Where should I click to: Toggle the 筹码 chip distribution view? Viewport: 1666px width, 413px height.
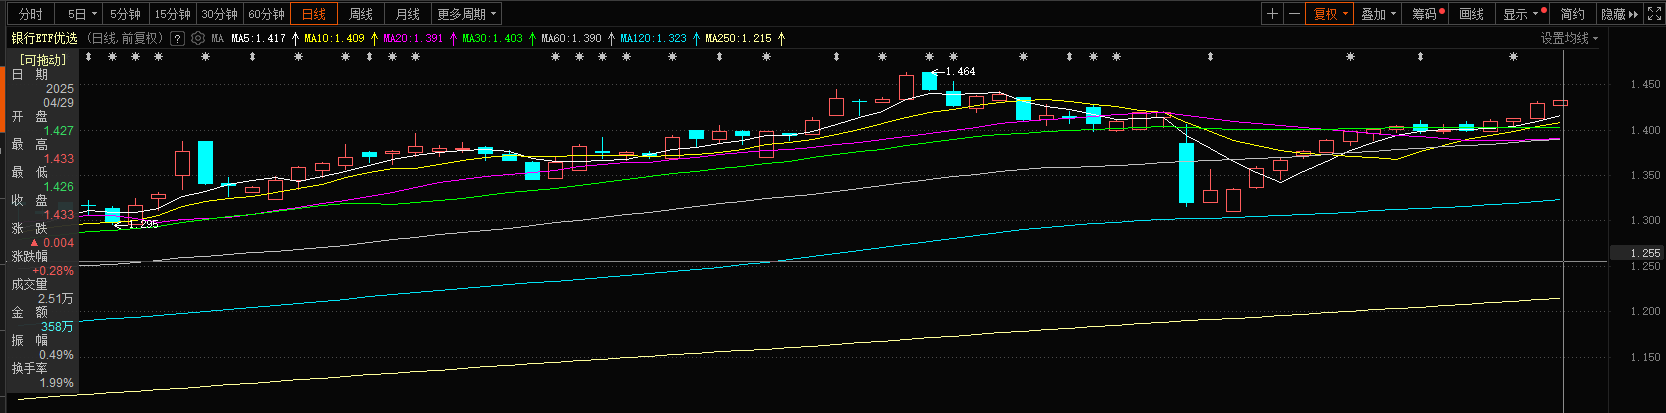(x=1427, y=14)
